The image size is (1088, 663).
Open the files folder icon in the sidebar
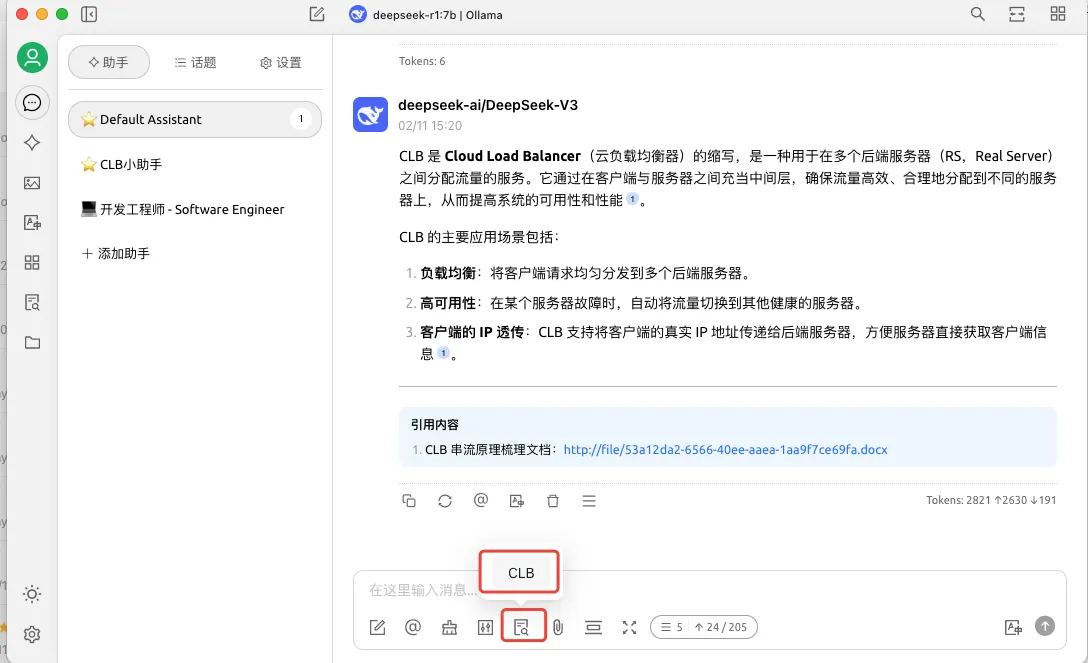coord(32,343)
